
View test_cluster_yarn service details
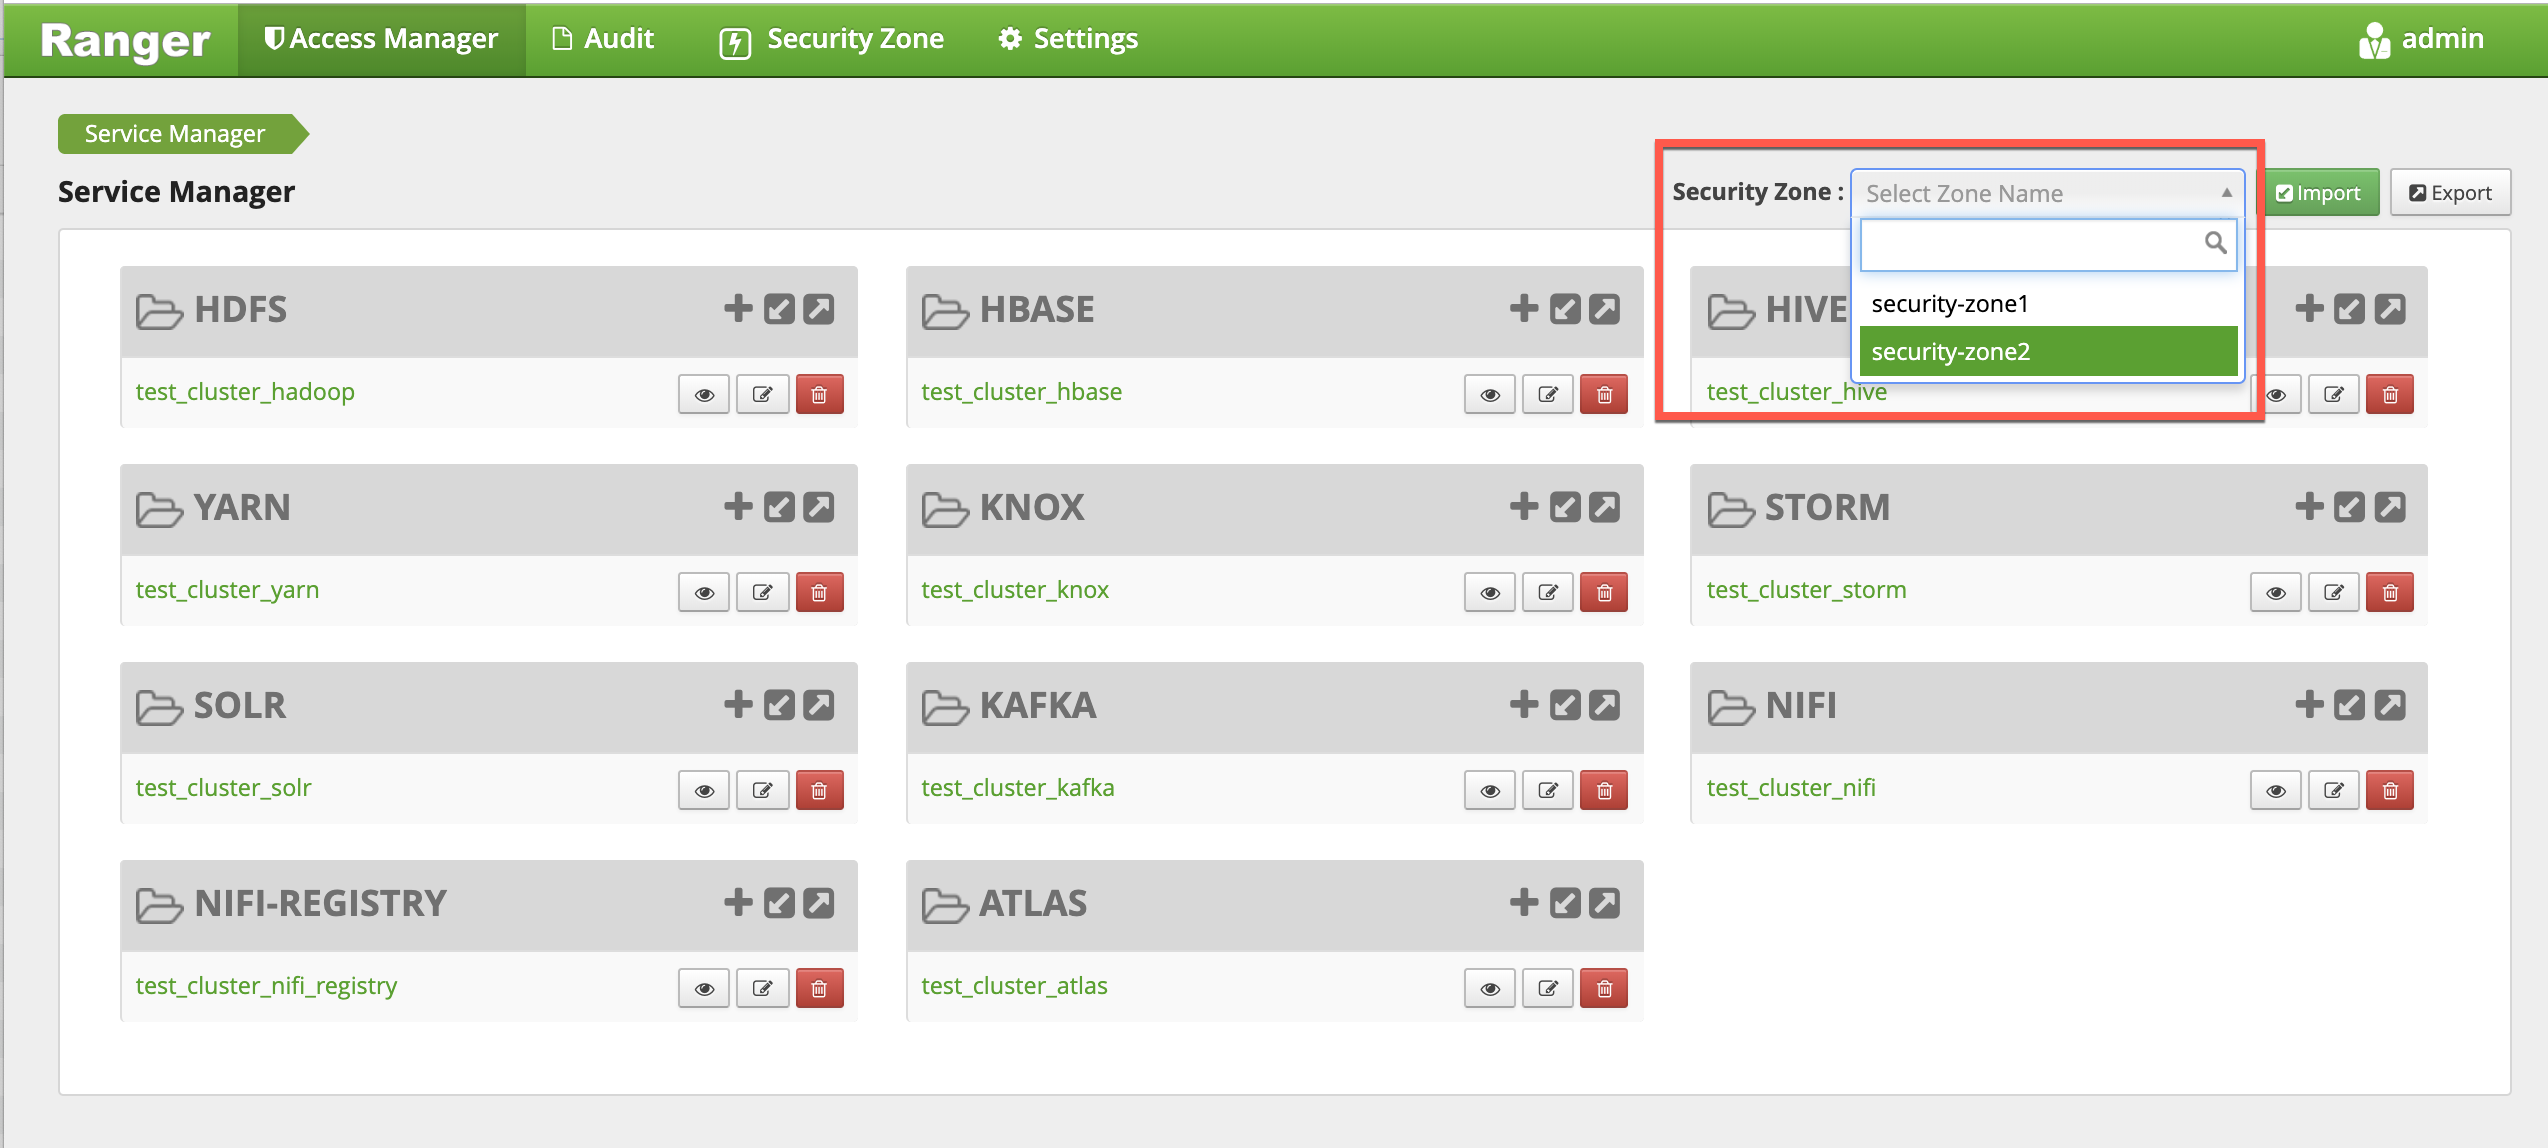coord(704,592)
